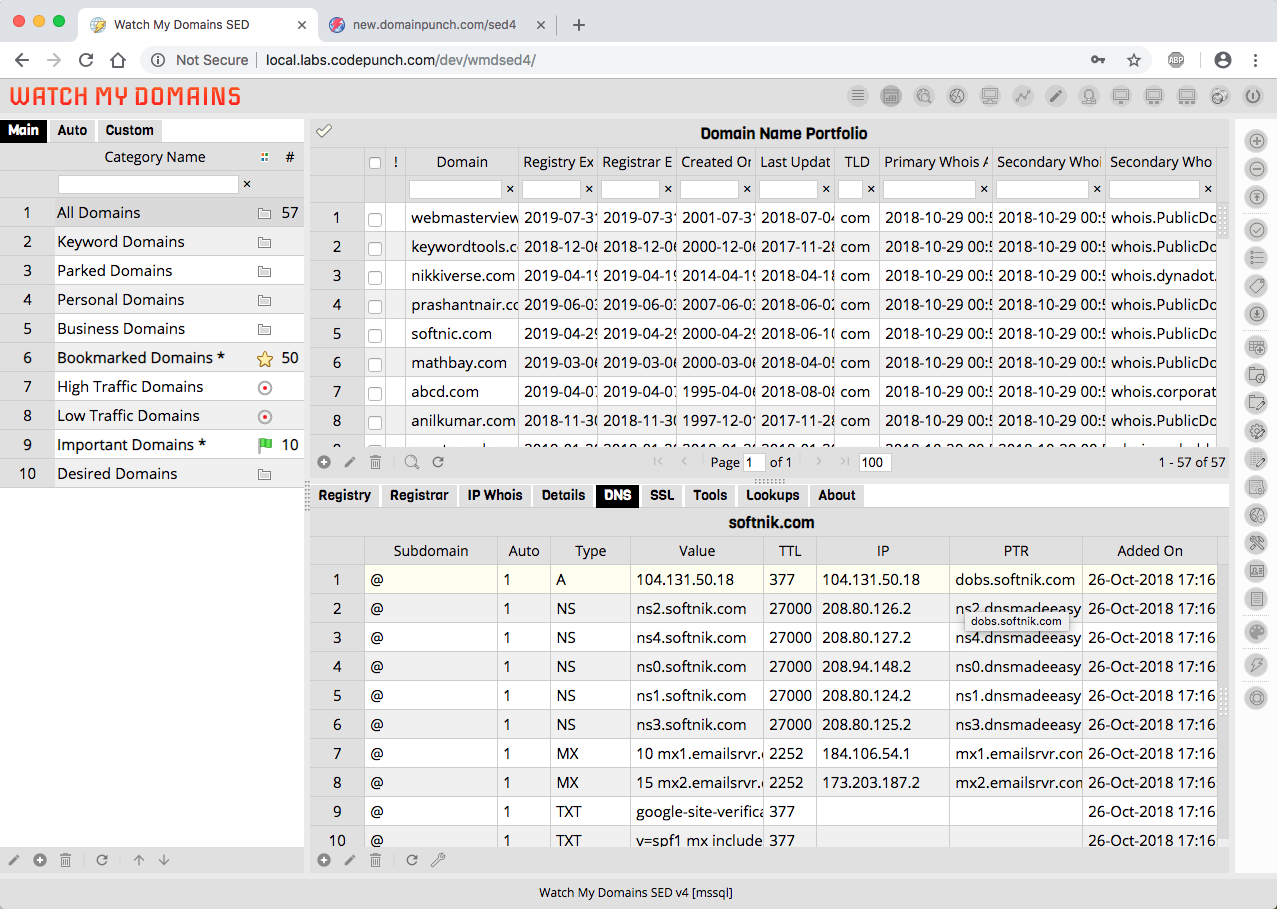The width and height of the screenshot is (1277, 909).
Task: Click the line chart icon in top toolbar
Action: [1022, 96]
